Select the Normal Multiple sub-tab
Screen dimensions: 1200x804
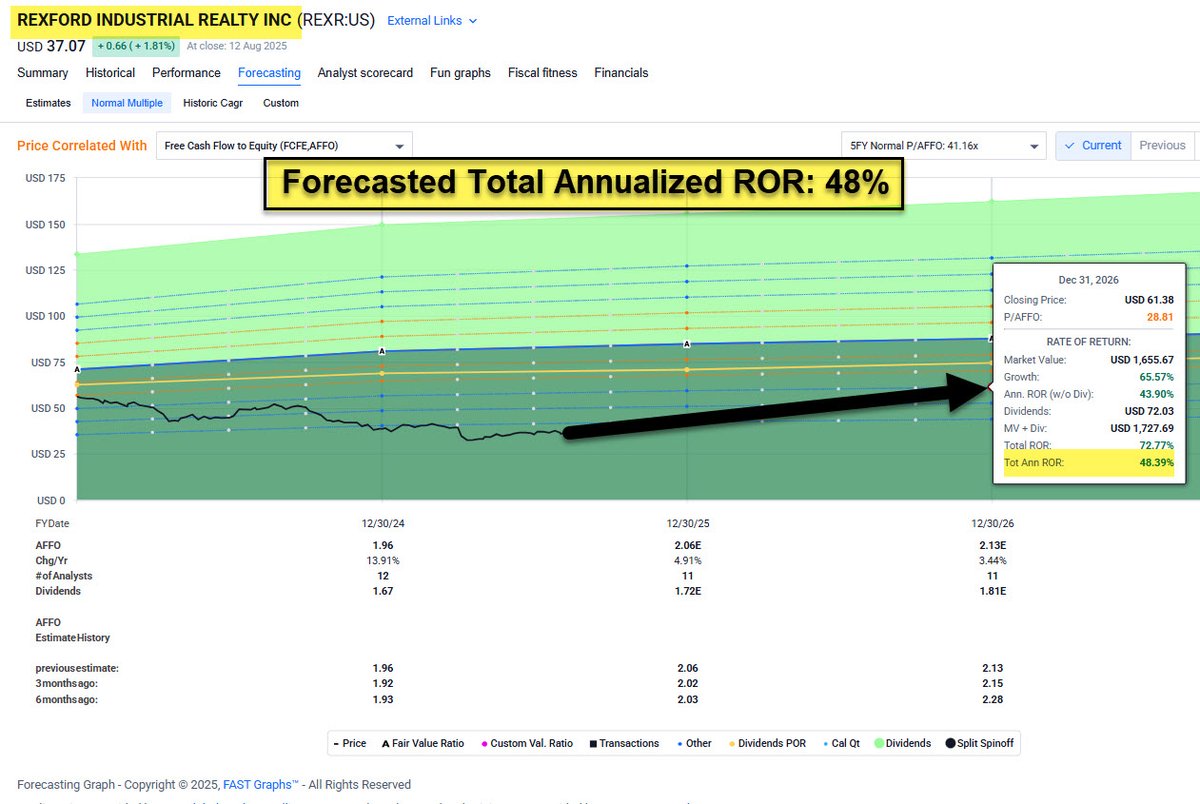127,103
